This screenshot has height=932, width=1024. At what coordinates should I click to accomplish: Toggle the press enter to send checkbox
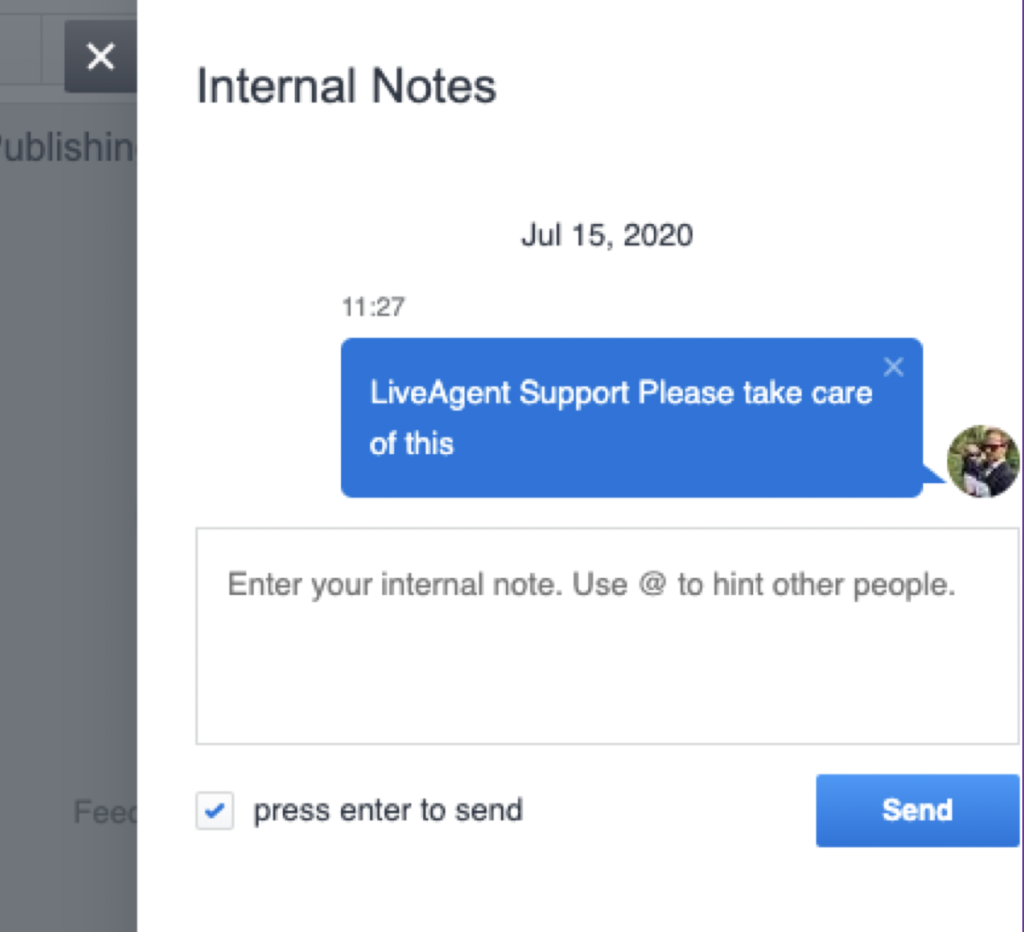(214, 811)
